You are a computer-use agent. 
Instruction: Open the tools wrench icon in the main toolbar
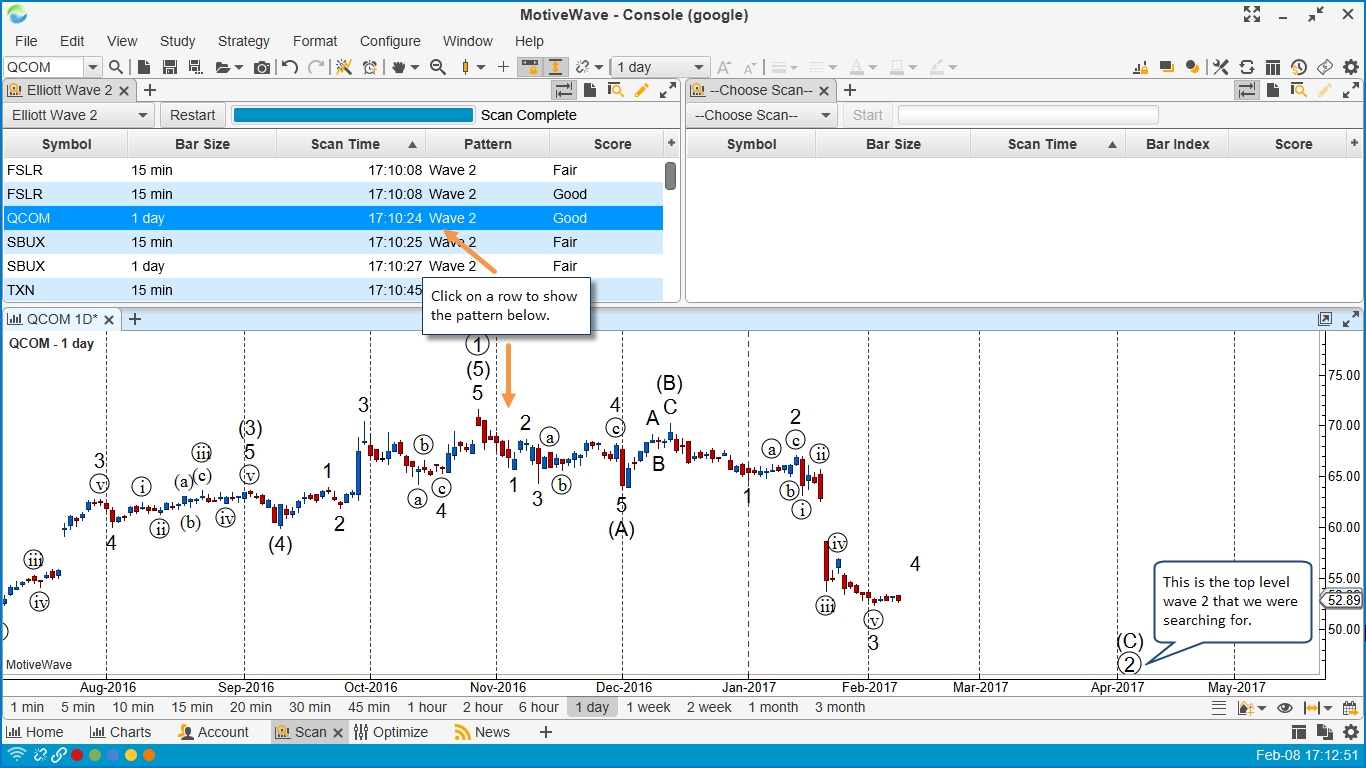pos(1220,67)
